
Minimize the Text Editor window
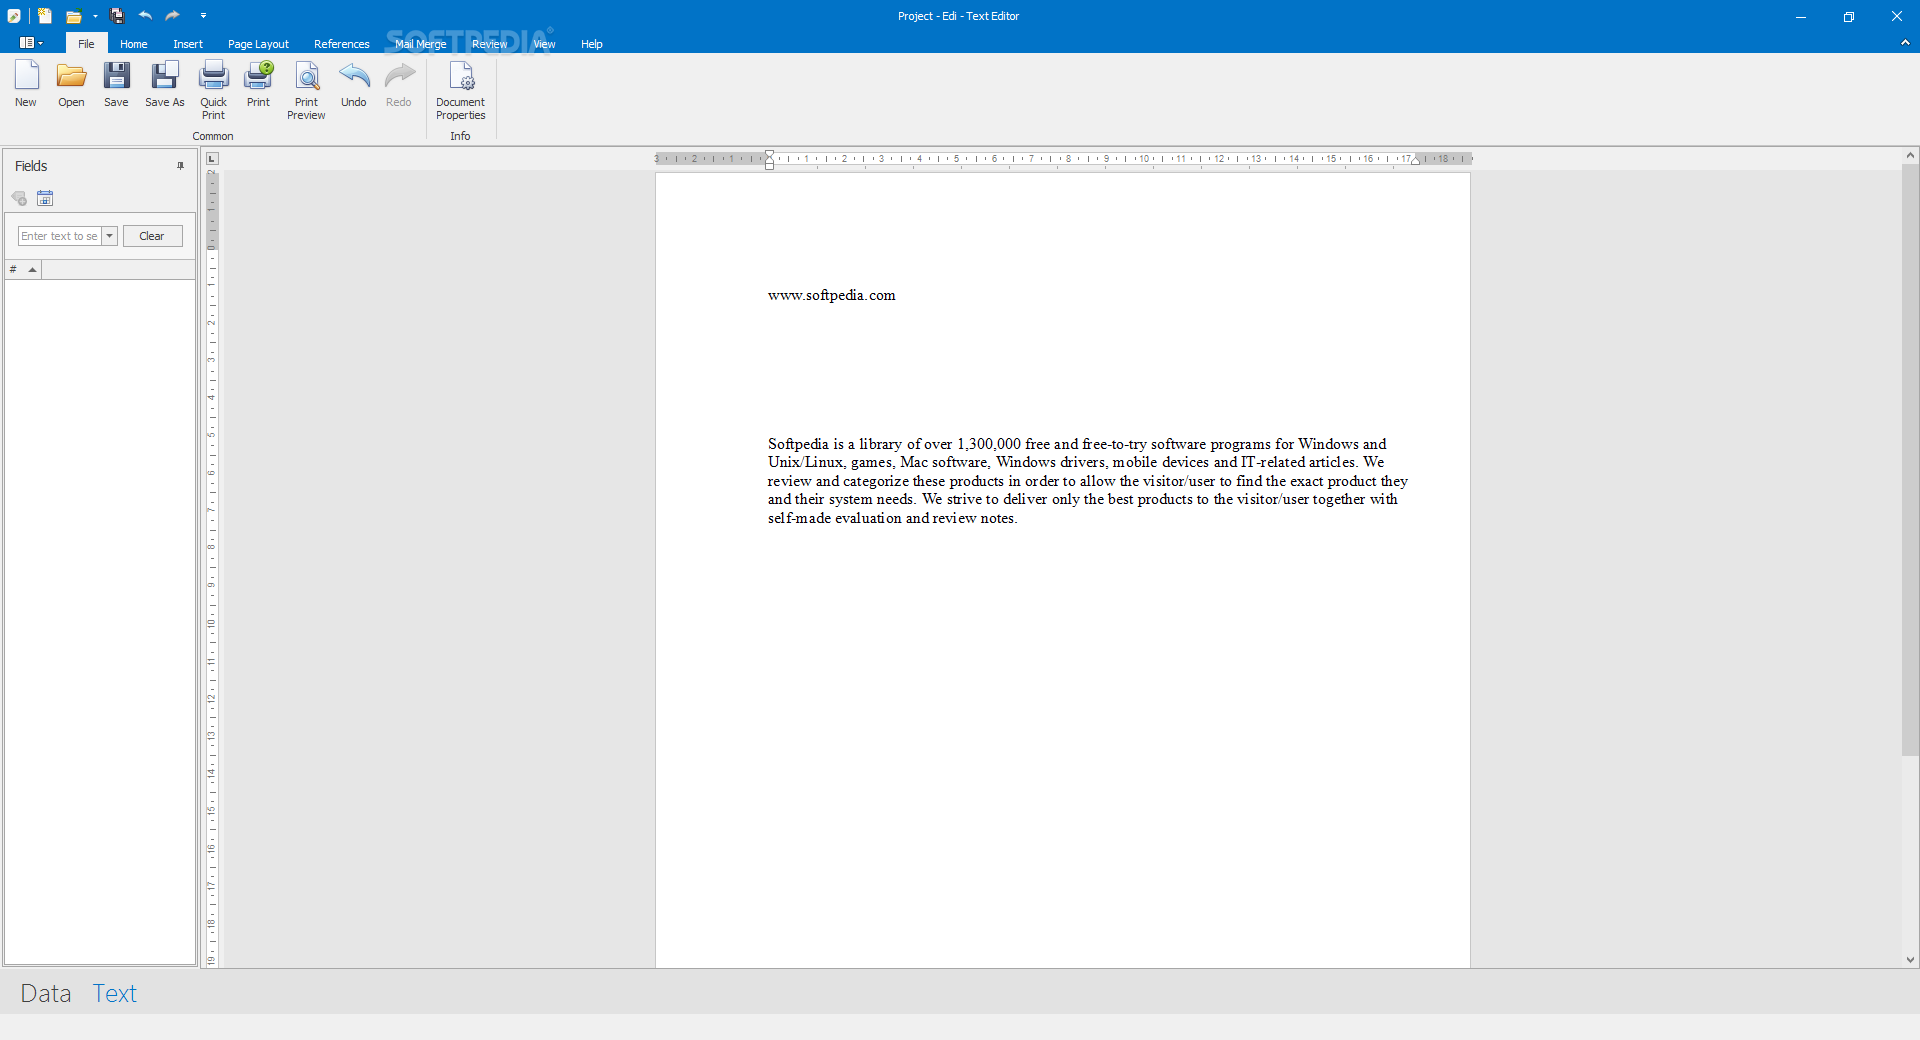pos(1801,16)
